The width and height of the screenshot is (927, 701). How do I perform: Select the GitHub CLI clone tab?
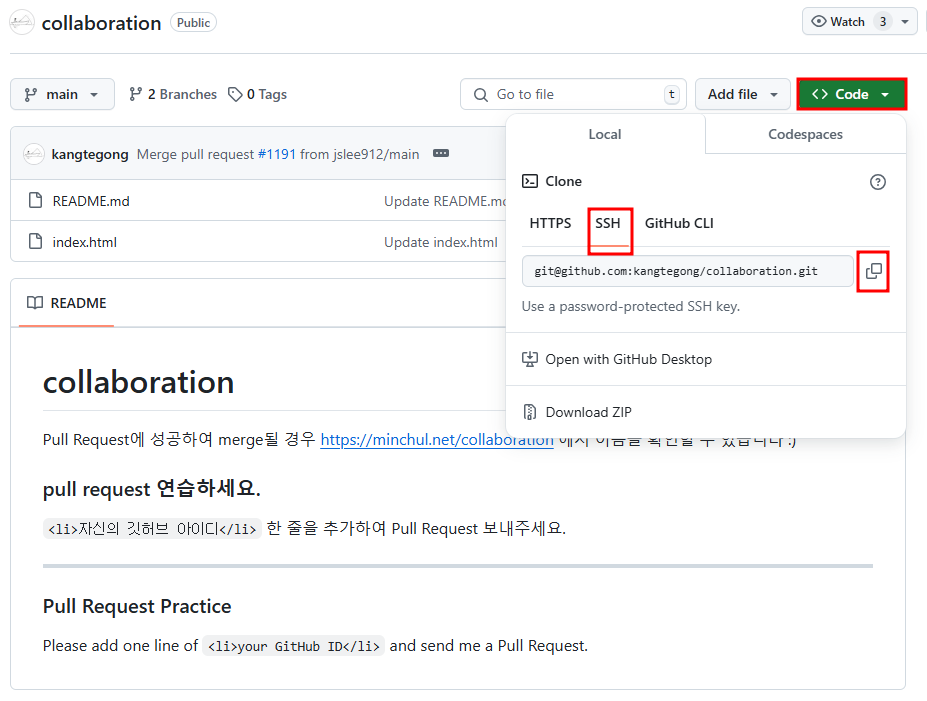pyautogui.click(x=679, y=223)
